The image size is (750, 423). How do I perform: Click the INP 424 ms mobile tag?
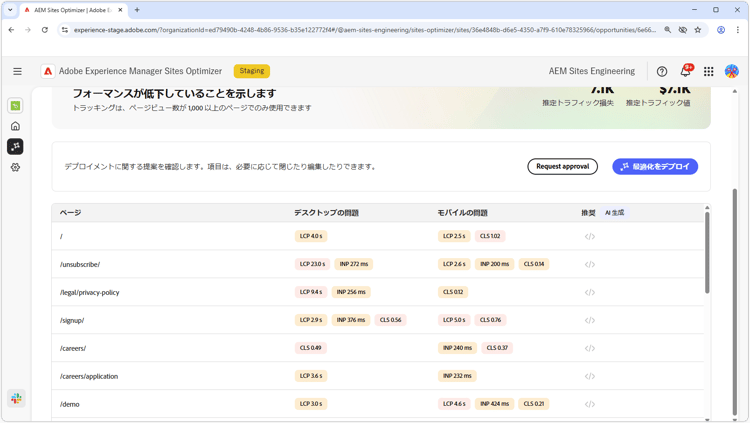click(x=495, y=404)
